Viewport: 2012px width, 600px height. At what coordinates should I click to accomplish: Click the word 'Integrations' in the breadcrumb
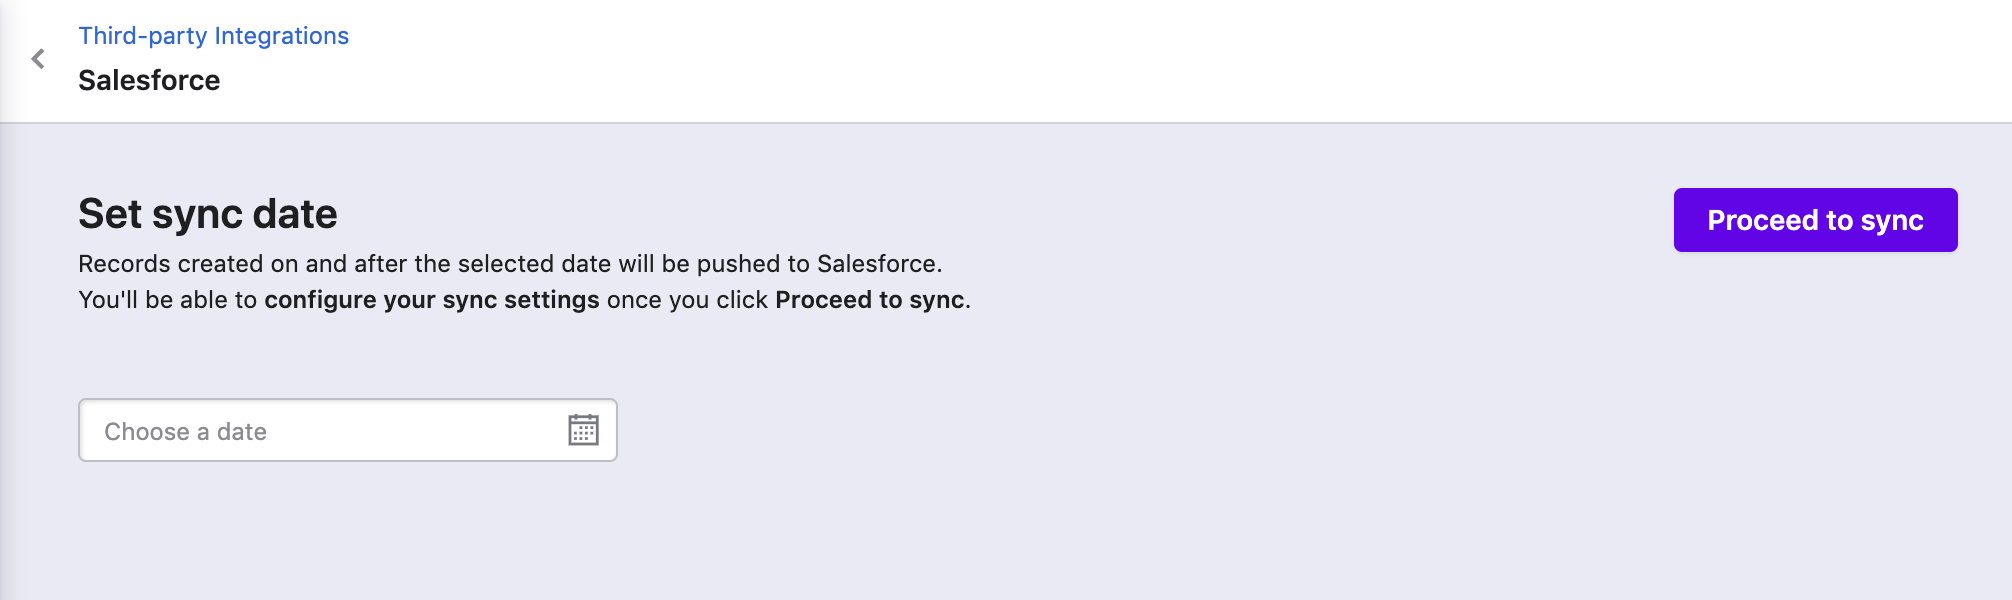[x=281, y=36]
